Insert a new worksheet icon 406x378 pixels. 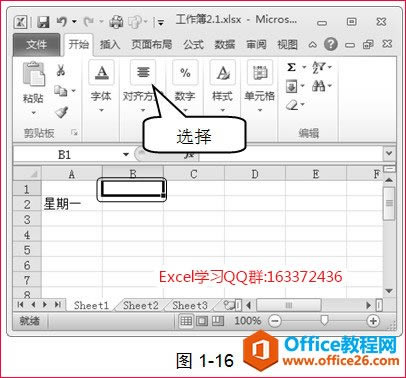pyautogui.click(x=229, y=305)
